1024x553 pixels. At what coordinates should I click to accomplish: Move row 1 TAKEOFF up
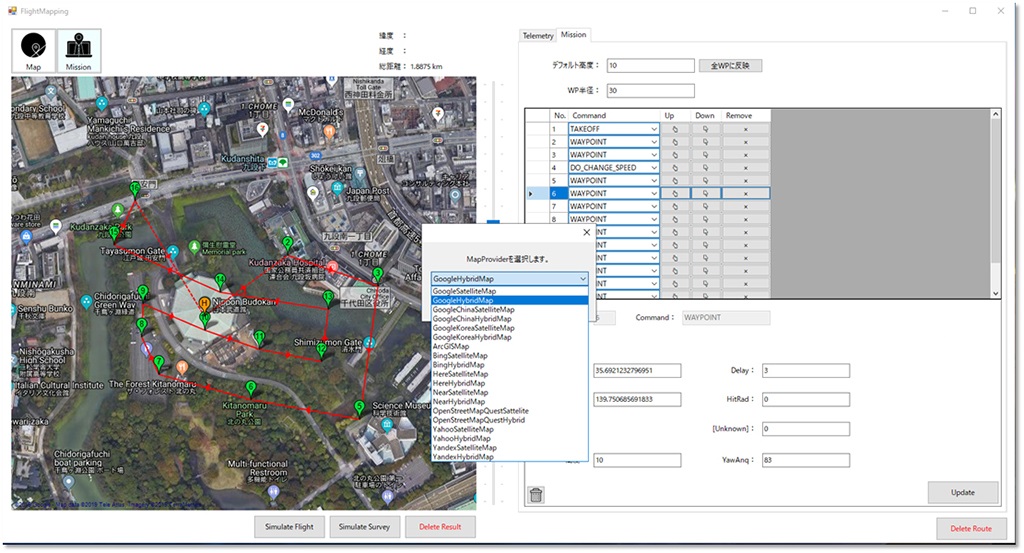tap(675, 129)
